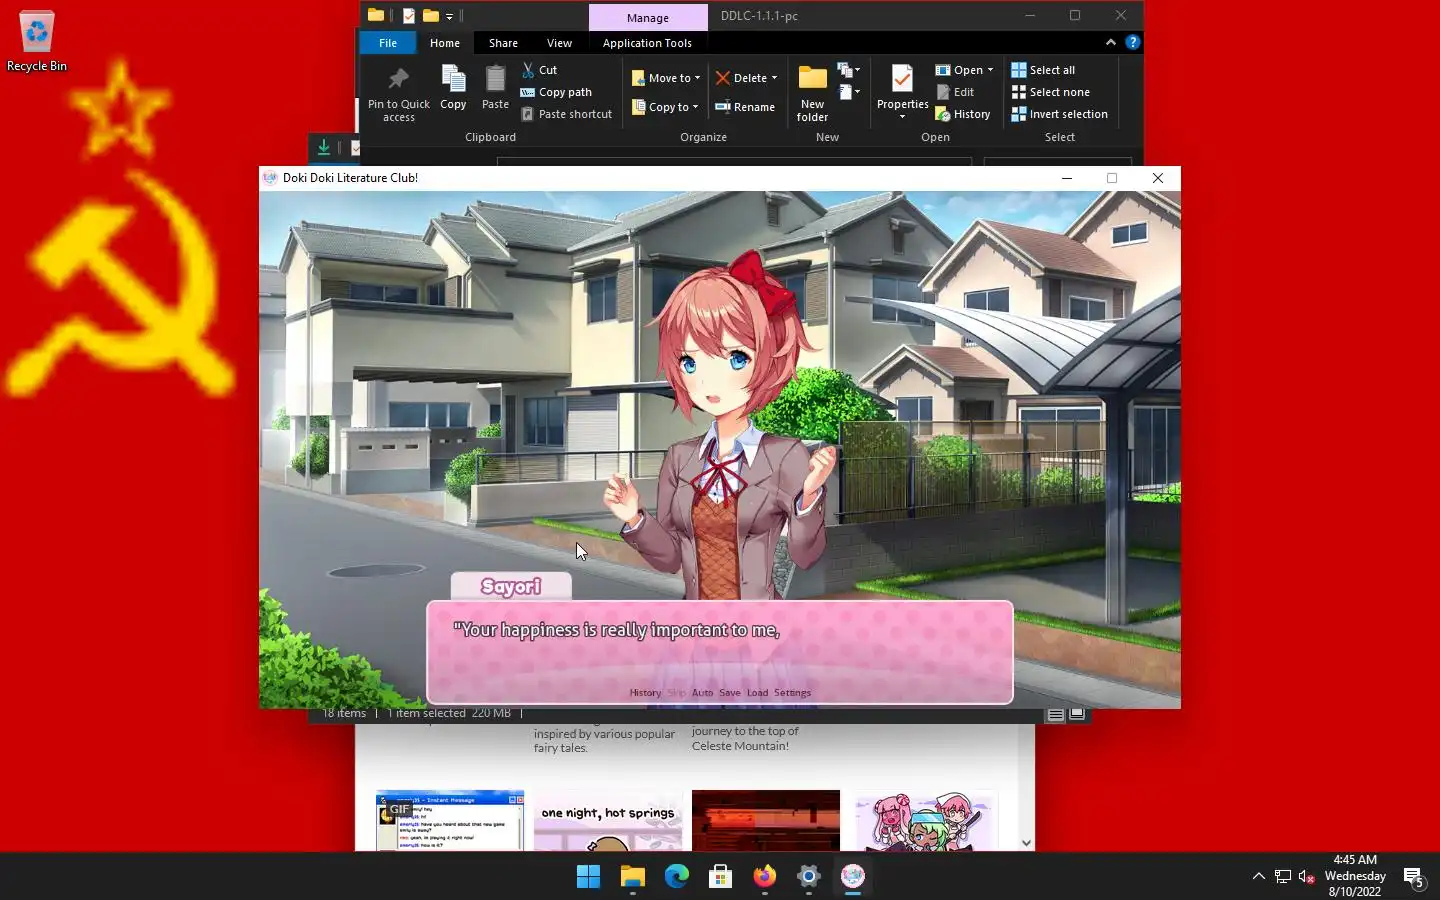Expand the Copy to dropdown
Viewport: 1440px width, 900px height.
coord(695,107)
